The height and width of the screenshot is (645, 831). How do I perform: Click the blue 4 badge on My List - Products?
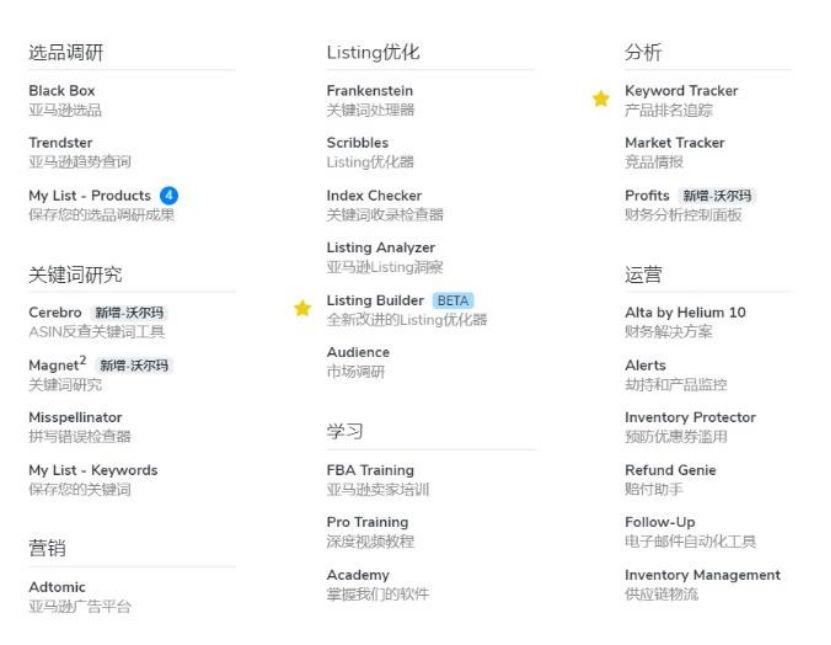[169, 196]
